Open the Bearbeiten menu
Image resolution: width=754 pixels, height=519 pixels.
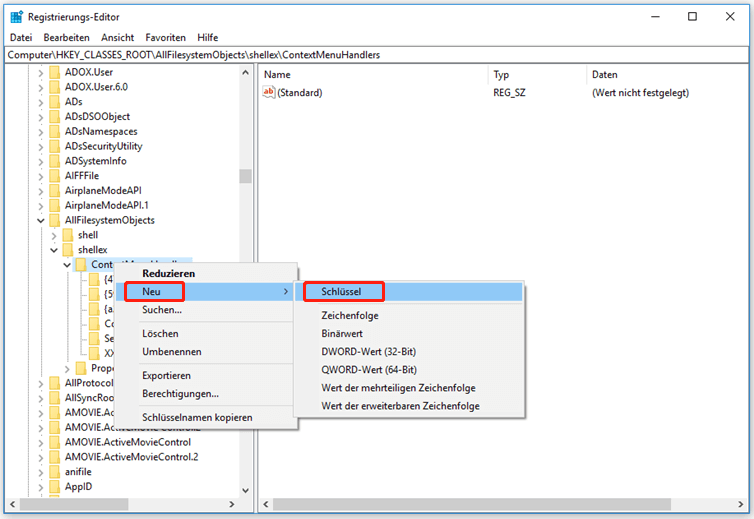66,37
